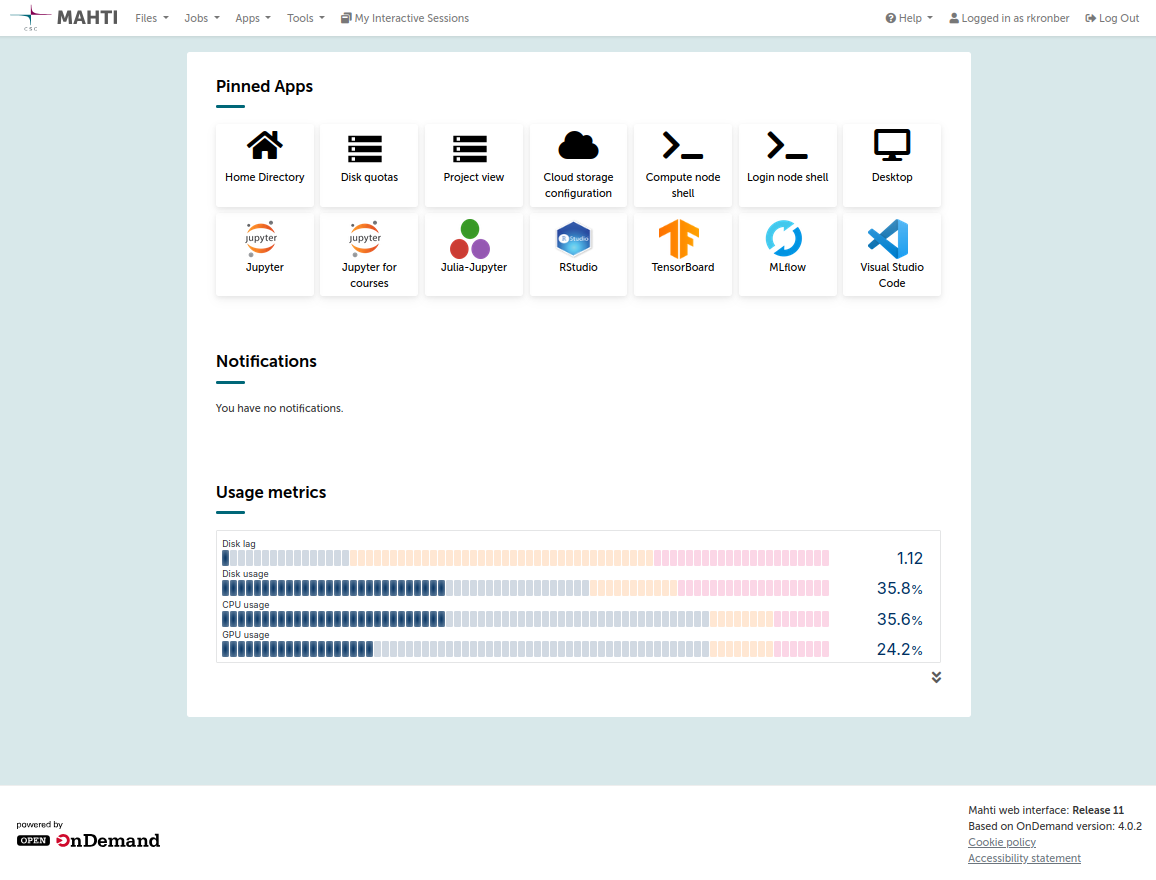Launch the Compute node shell icon

pyautogui.click(x=683, y=146)
